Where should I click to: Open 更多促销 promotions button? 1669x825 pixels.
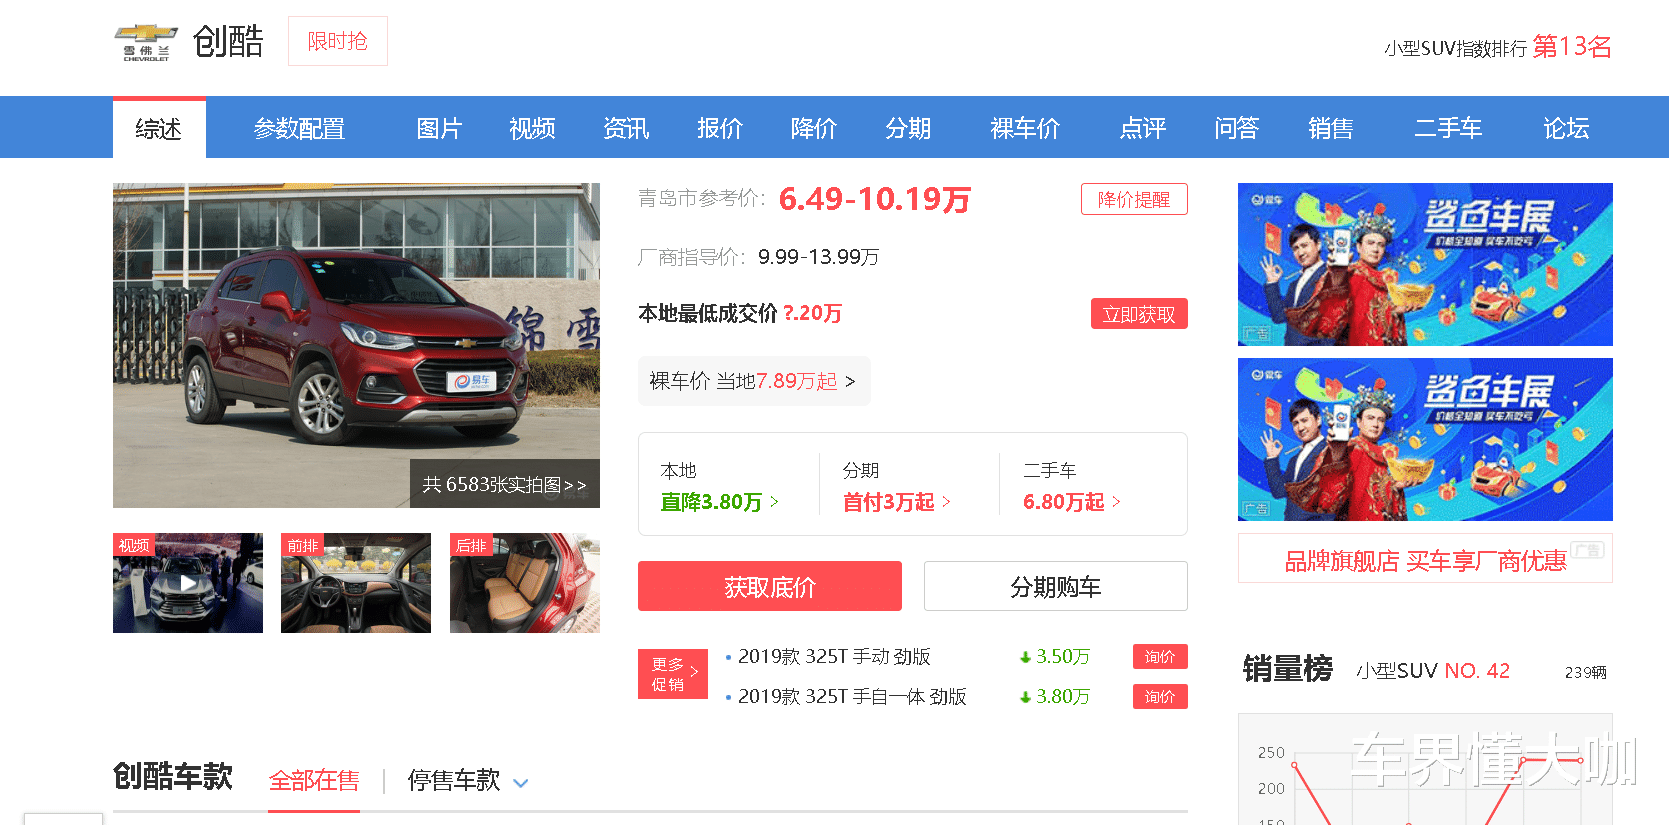tap(673, 674)
